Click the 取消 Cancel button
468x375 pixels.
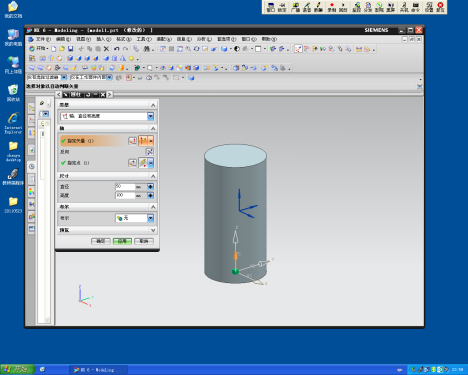[144, 241]
